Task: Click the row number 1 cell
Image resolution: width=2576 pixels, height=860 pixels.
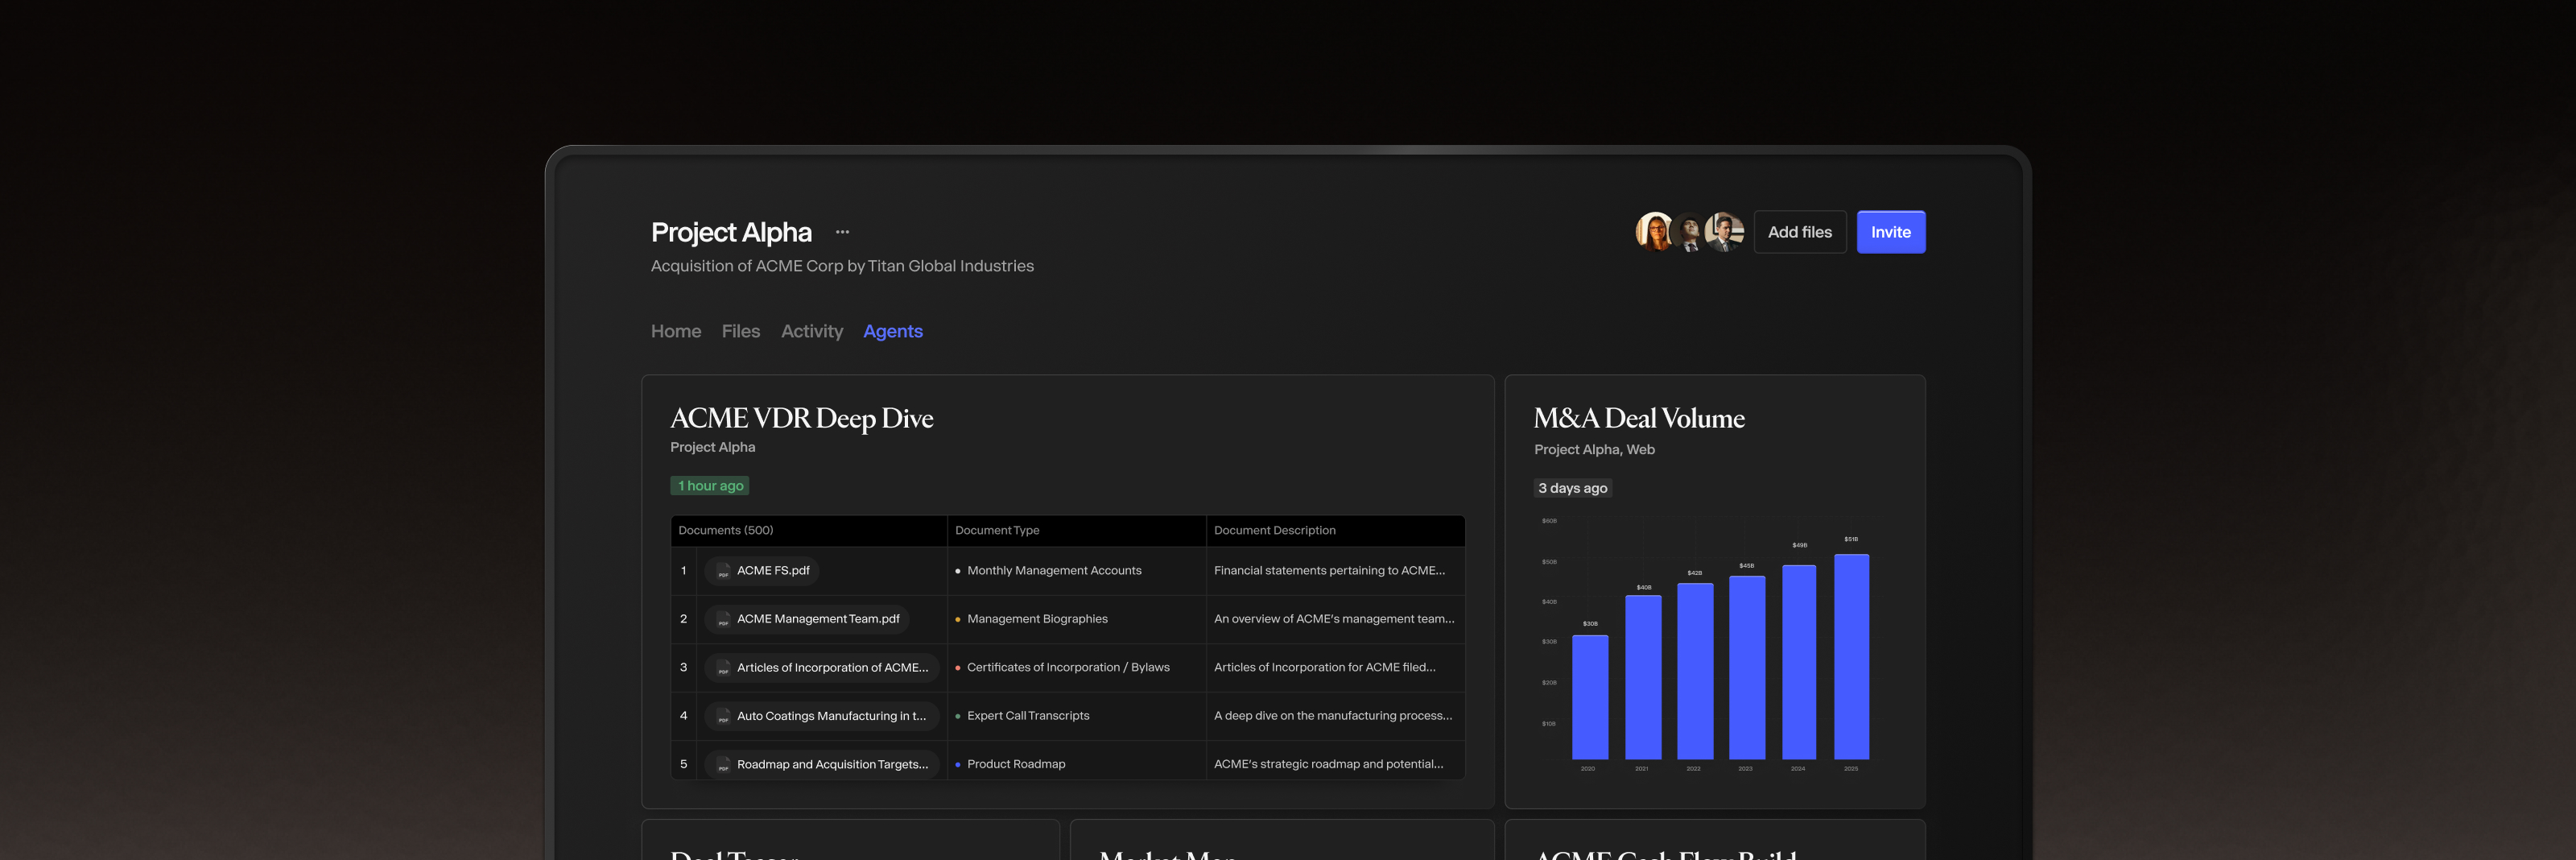Action: pyautogui.click(x=684, y=571)
